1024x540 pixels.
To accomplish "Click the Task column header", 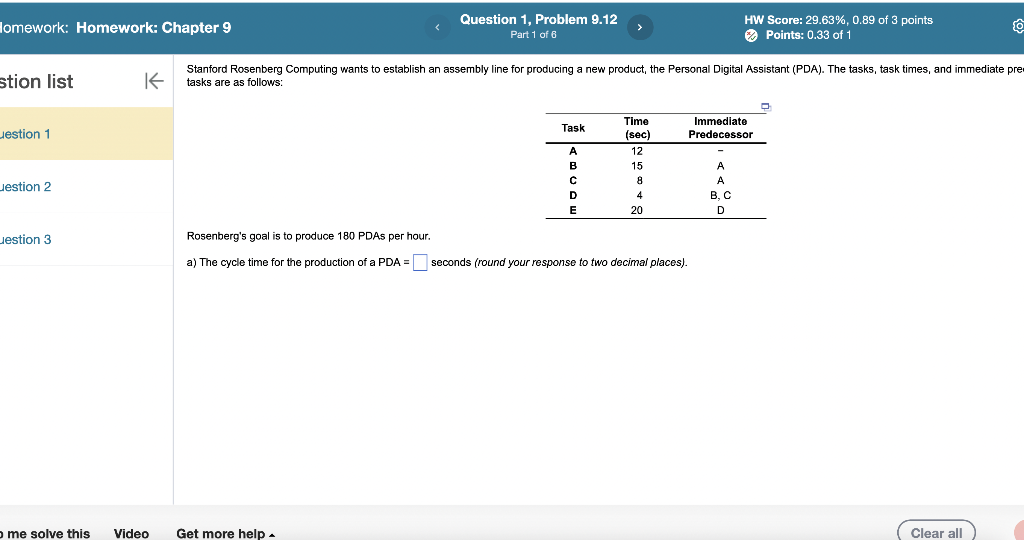I will (x=573, y=128).
